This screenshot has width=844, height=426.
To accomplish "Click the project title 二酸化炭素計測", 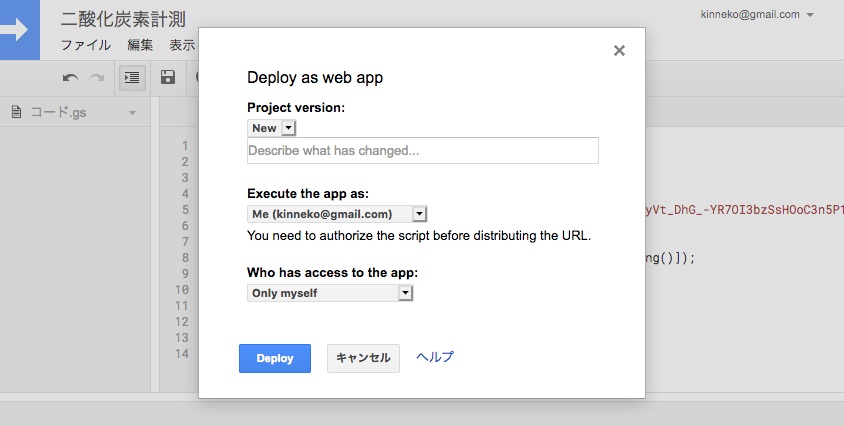I will pyautogui.click(x=123, y=19).
